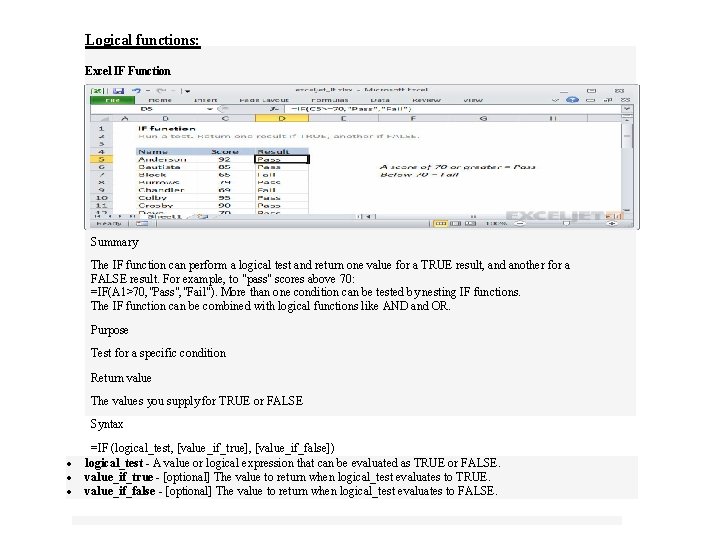Image resolution: width=720 pixels, height=540 pixels.
Task: Click the 'Logical functions:' heading
Action: click(x=142, y=40)
